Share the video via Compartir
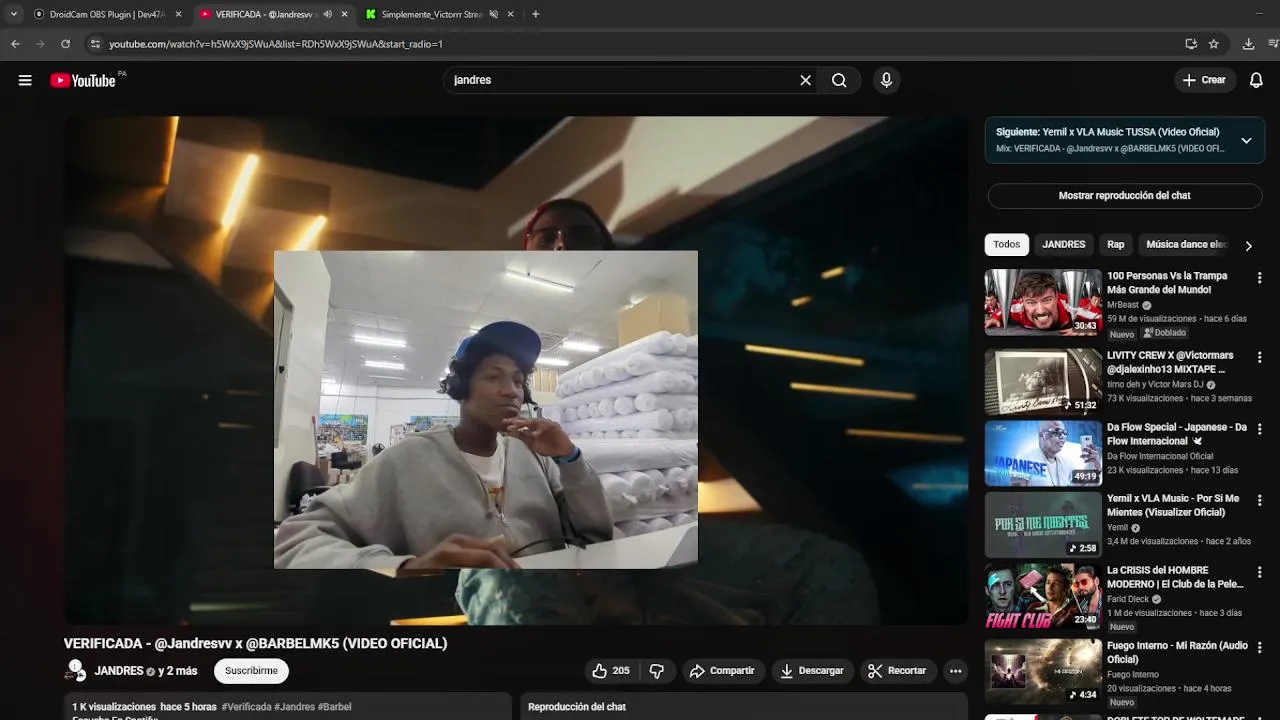Image resolution: width=1280 pixels, height=720 pixels. pos(722,671)
